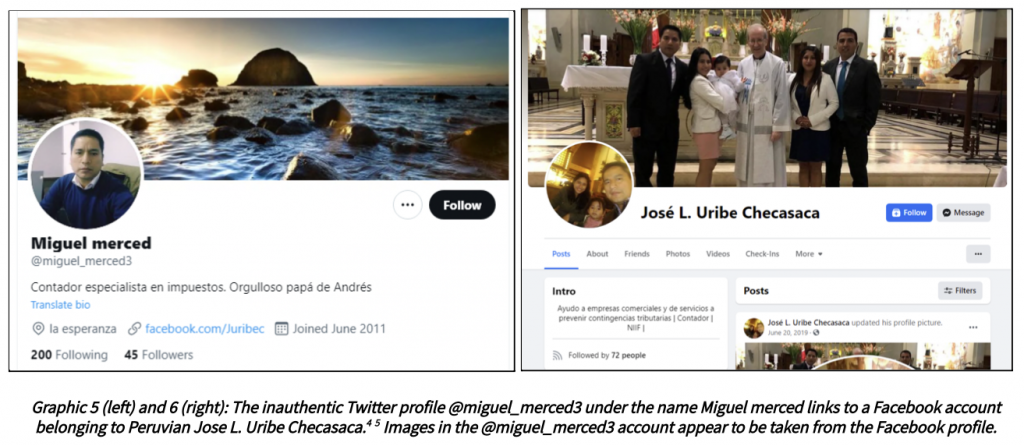This screenshot has width=1024, height=446.
Task: Click Translate bio link
Action: pyautogui.click(x=60, y=305)
